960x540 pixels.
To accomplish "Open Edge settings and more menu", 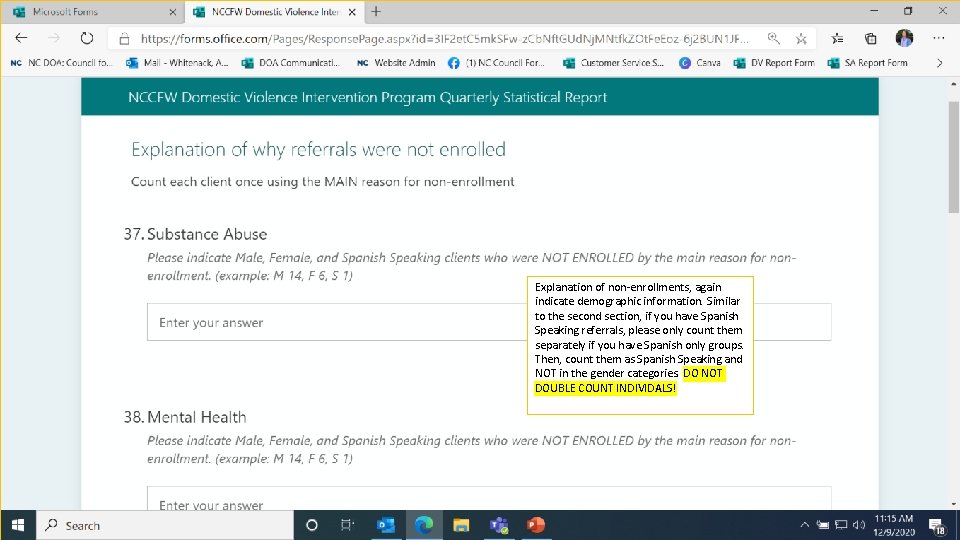I will [939, 38].
